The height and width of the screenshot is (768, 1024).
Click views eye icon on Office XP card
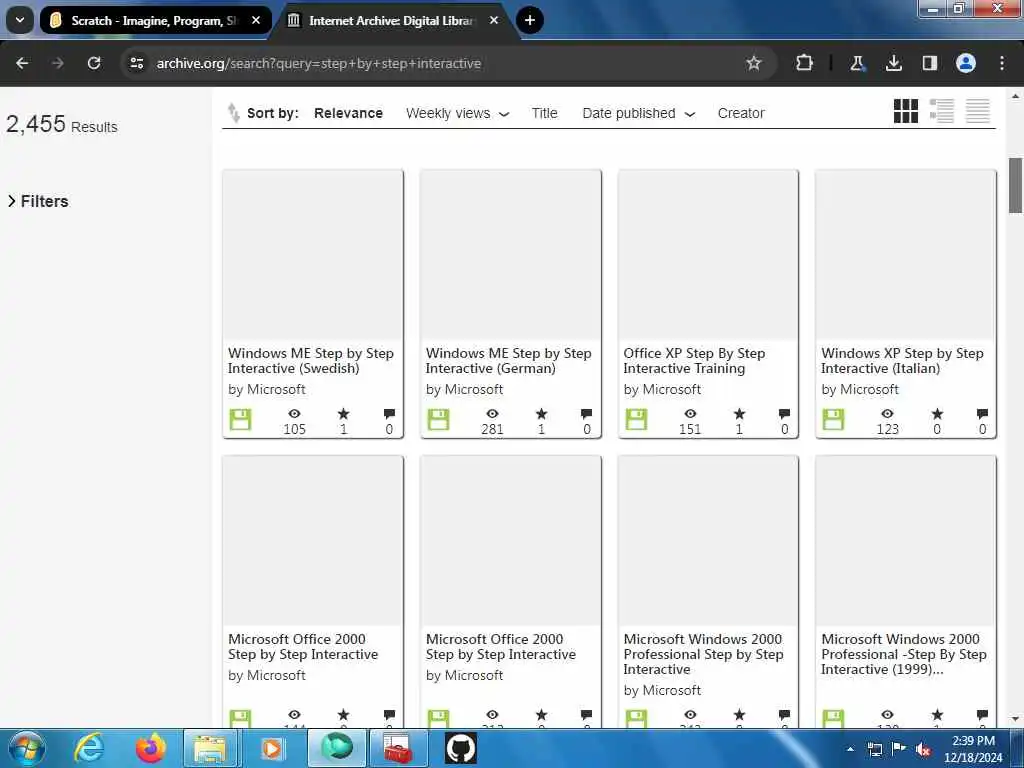[x=690, y=413]
